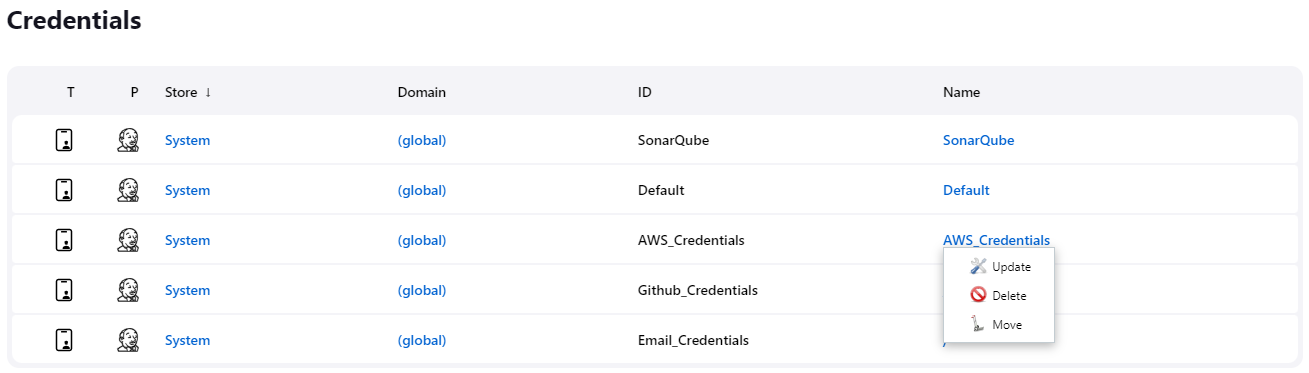The height and width of the screenshot is (373, 1309).
Task: Click the Jenkins provider icon in AWS_Credentials row
Action: (128, 240)
